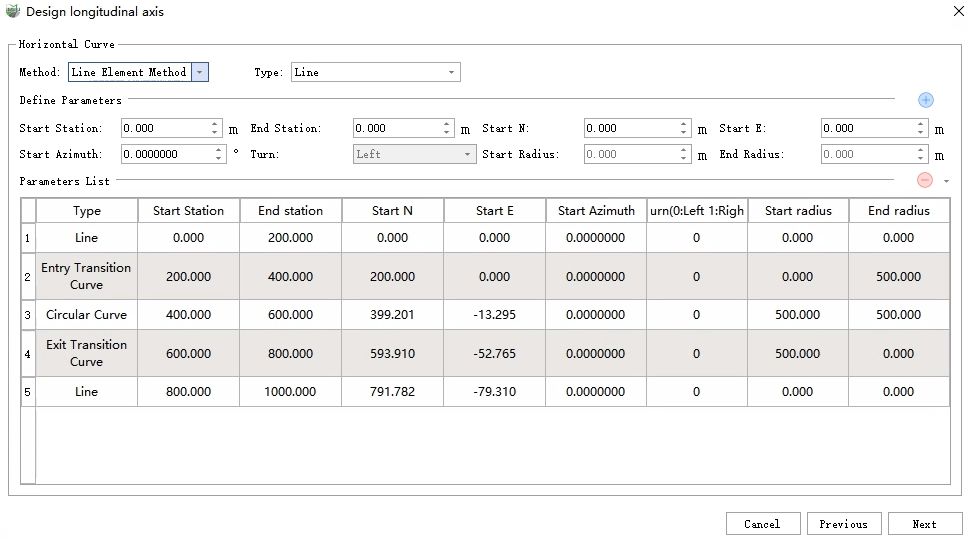This screenshot has height=541, width=968.
Task: Click the red remove parameter minus icon
Action: (x=925, y=180)
